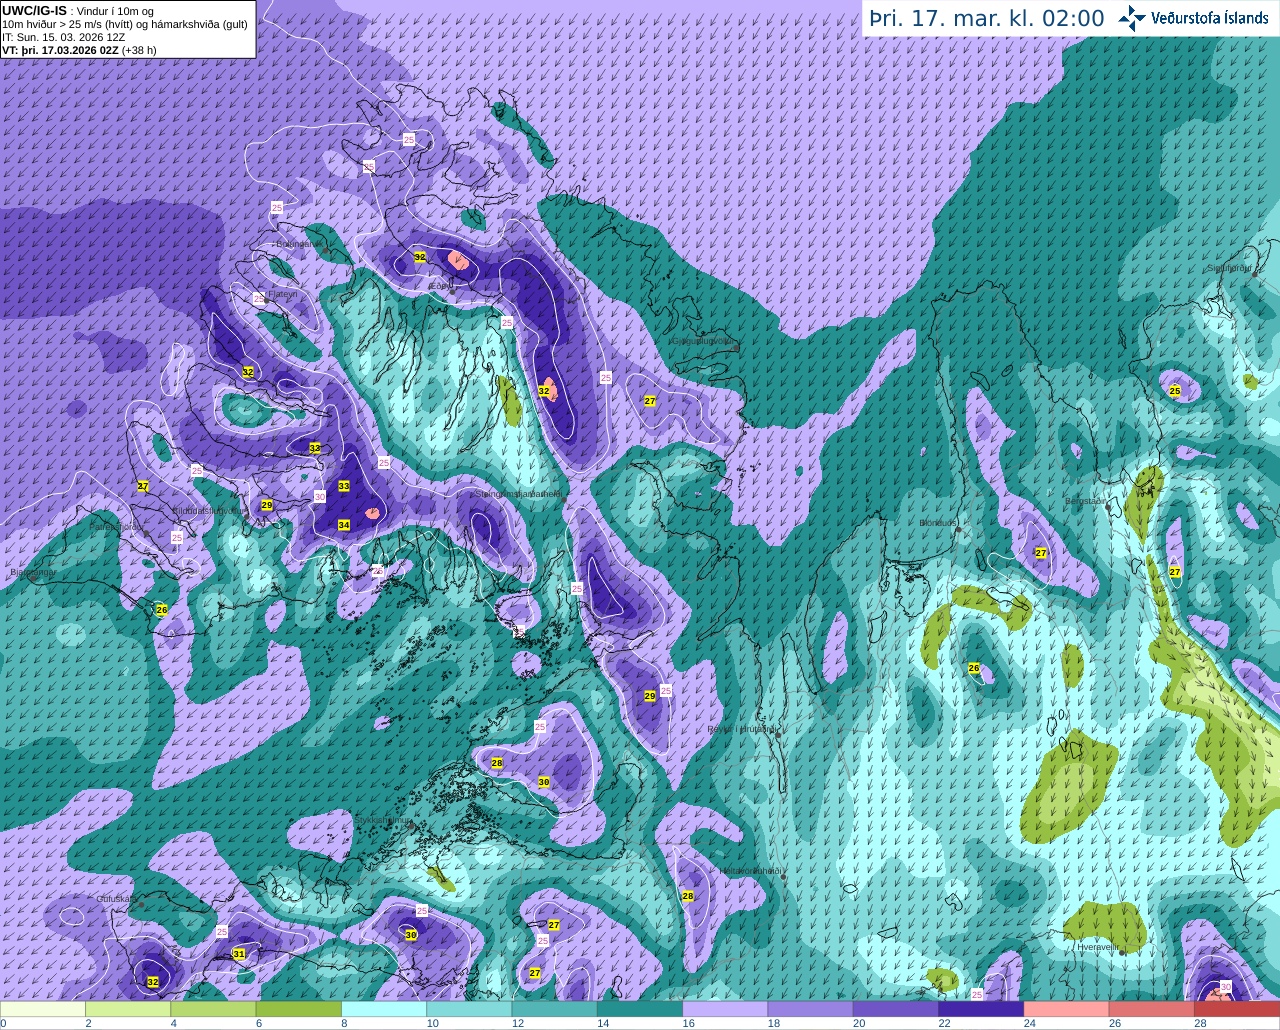This screenshot has width=1280, height=1030.
Task: Click the Æðey place label
Action: pyautogui.click(x=440, y=286)
